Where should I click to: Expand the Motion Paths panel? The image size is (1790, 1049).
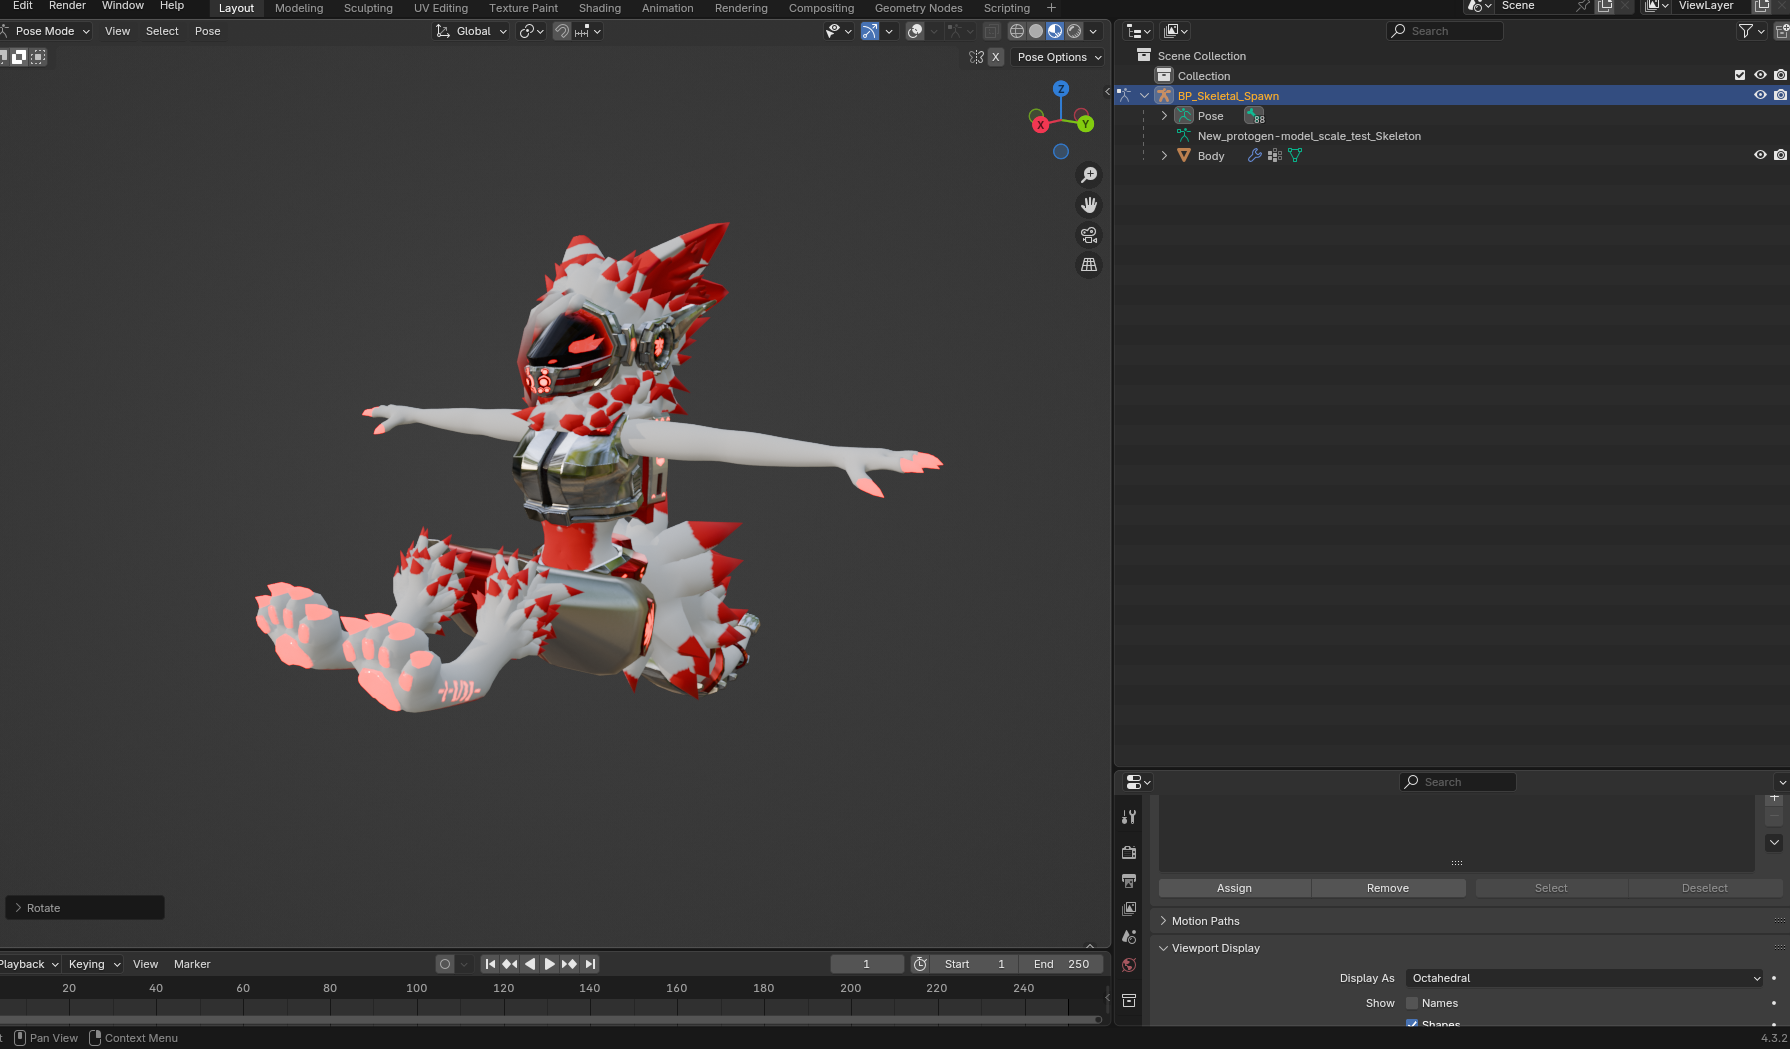coord(1205,921)
